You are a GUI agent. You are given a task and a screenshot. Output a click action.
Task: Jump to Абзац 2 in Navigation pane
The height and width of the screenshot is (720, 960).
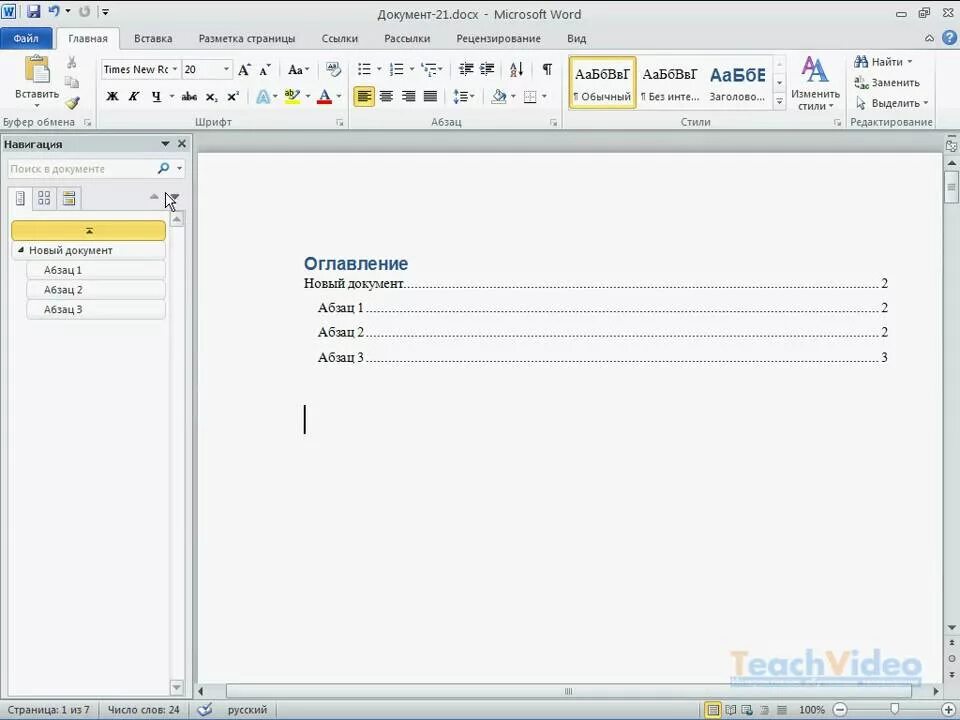click(96, 290)
